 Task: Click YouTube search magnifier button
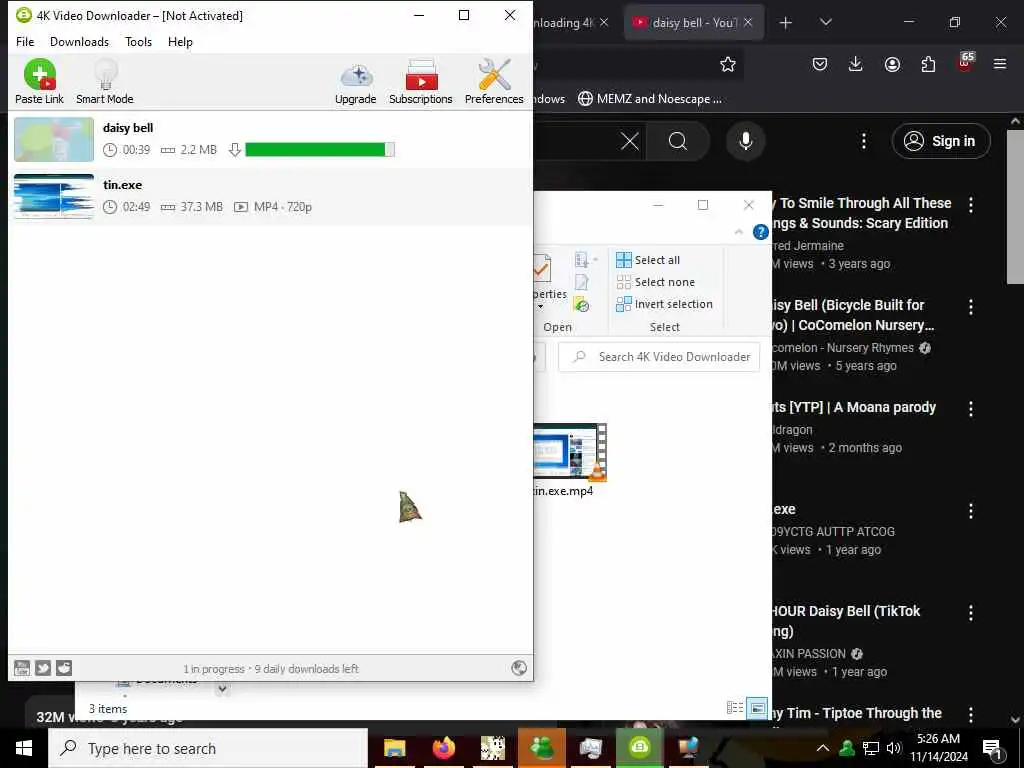[678, 141]
